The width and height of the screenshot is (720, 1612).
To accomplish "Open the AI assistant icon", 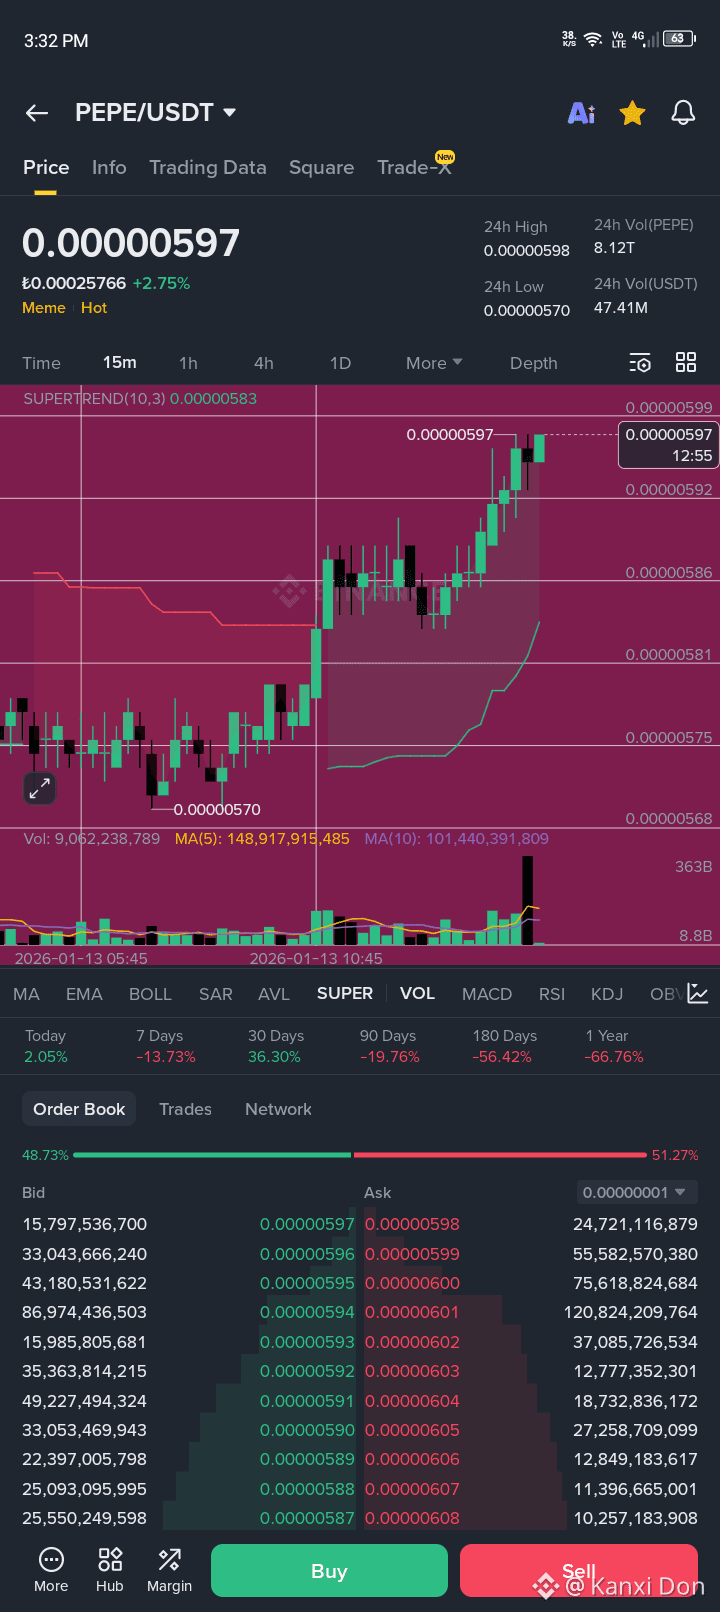I will [x=581, y=113].
